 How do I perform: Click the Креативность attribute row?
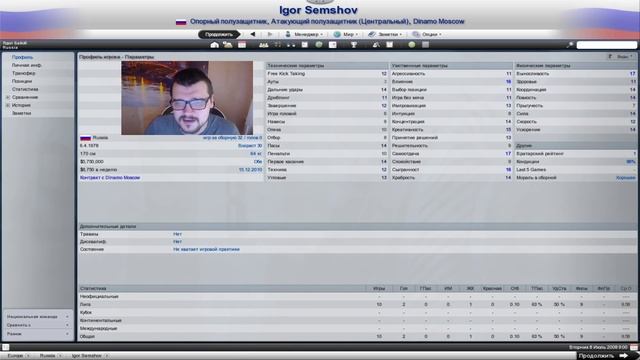click(451, 129)
